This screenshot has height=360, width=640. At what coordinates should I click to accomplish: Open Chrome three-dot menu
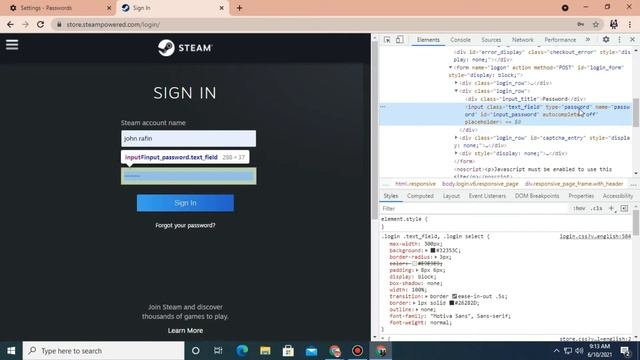coord(630,24)
